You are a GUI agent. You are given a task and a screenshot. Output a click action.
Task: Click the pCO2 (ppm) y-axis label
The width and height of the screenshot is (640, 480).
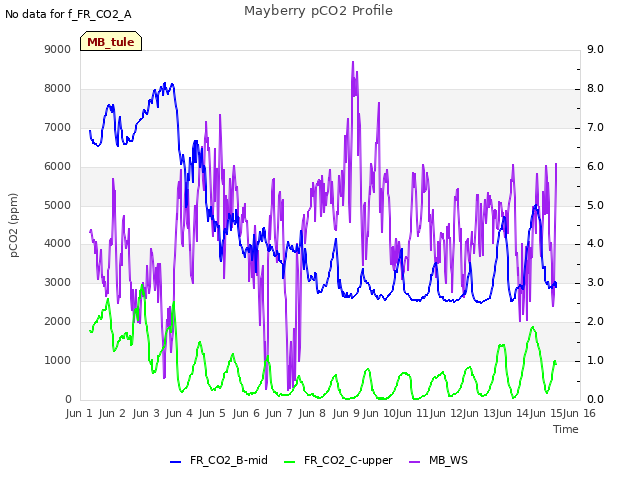pyautogui.click(x=14, y=225)
